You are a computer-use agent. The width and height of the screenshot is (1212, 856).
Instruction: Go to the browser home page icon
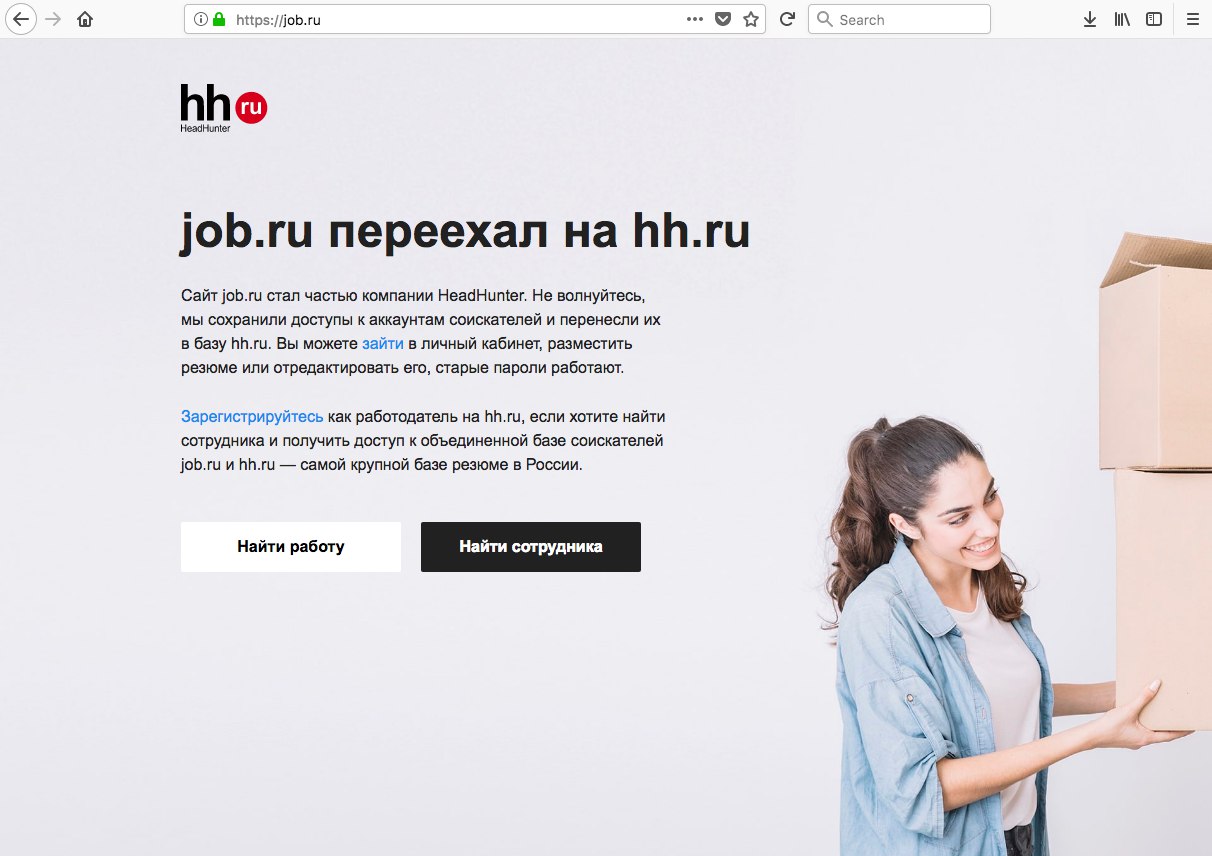point(85,19)
